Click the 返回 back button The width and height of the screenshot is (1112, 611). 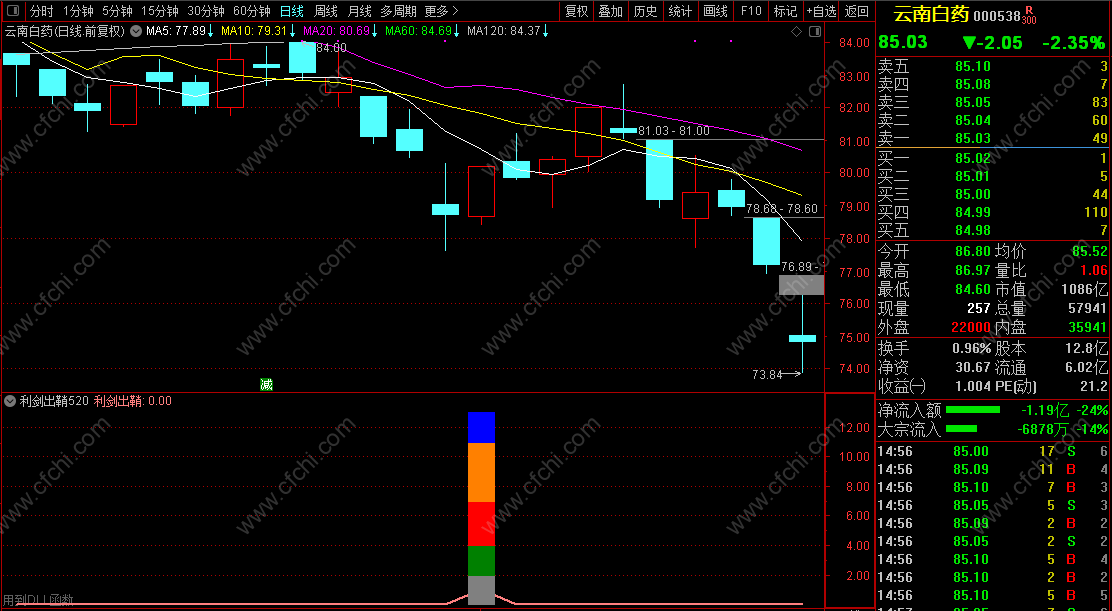[x=857, y=11]
